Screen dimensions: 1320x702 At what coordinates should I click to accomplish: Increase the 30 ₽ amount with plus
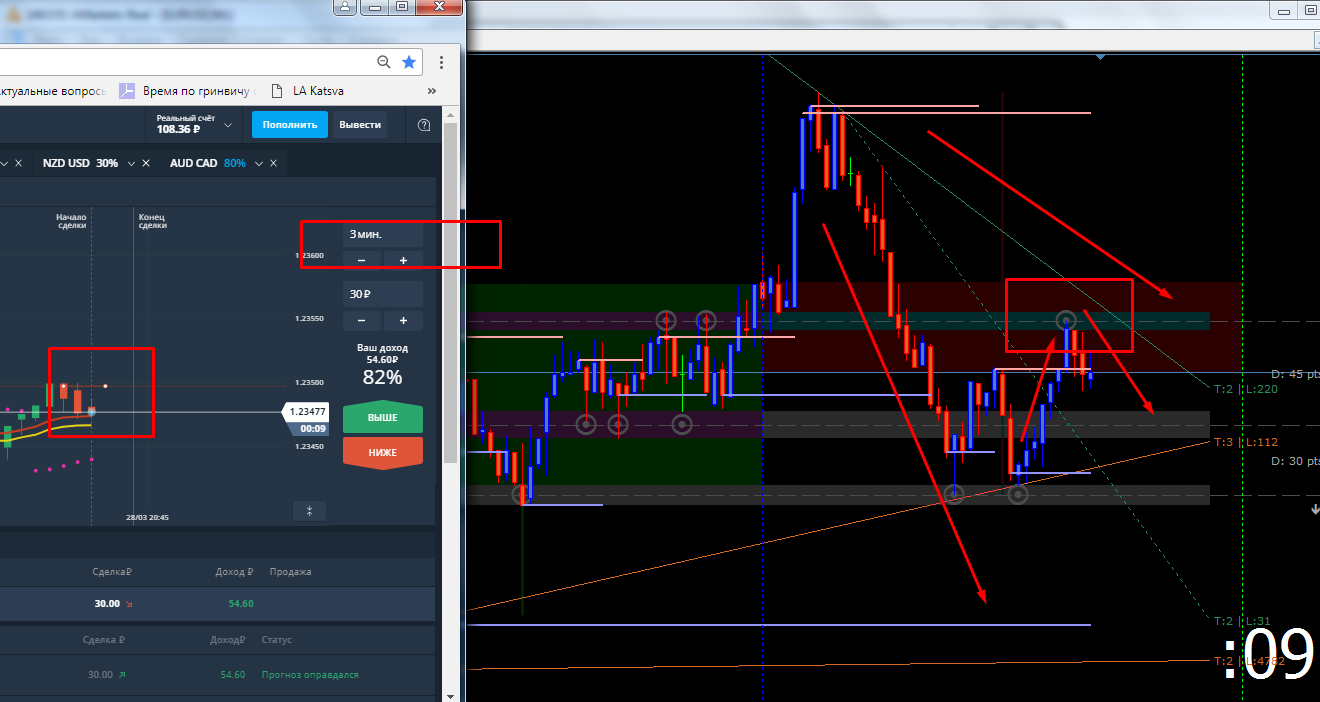click(x=404, y=320)
